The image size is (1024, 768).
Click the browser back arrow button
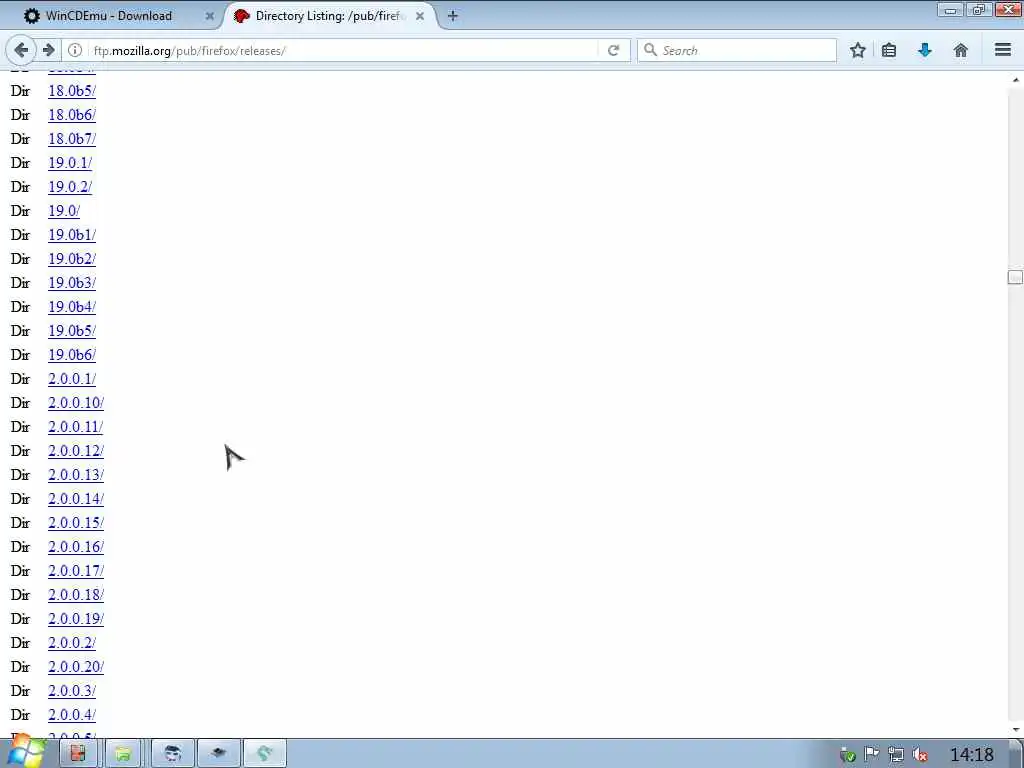(x=21, y=50)
